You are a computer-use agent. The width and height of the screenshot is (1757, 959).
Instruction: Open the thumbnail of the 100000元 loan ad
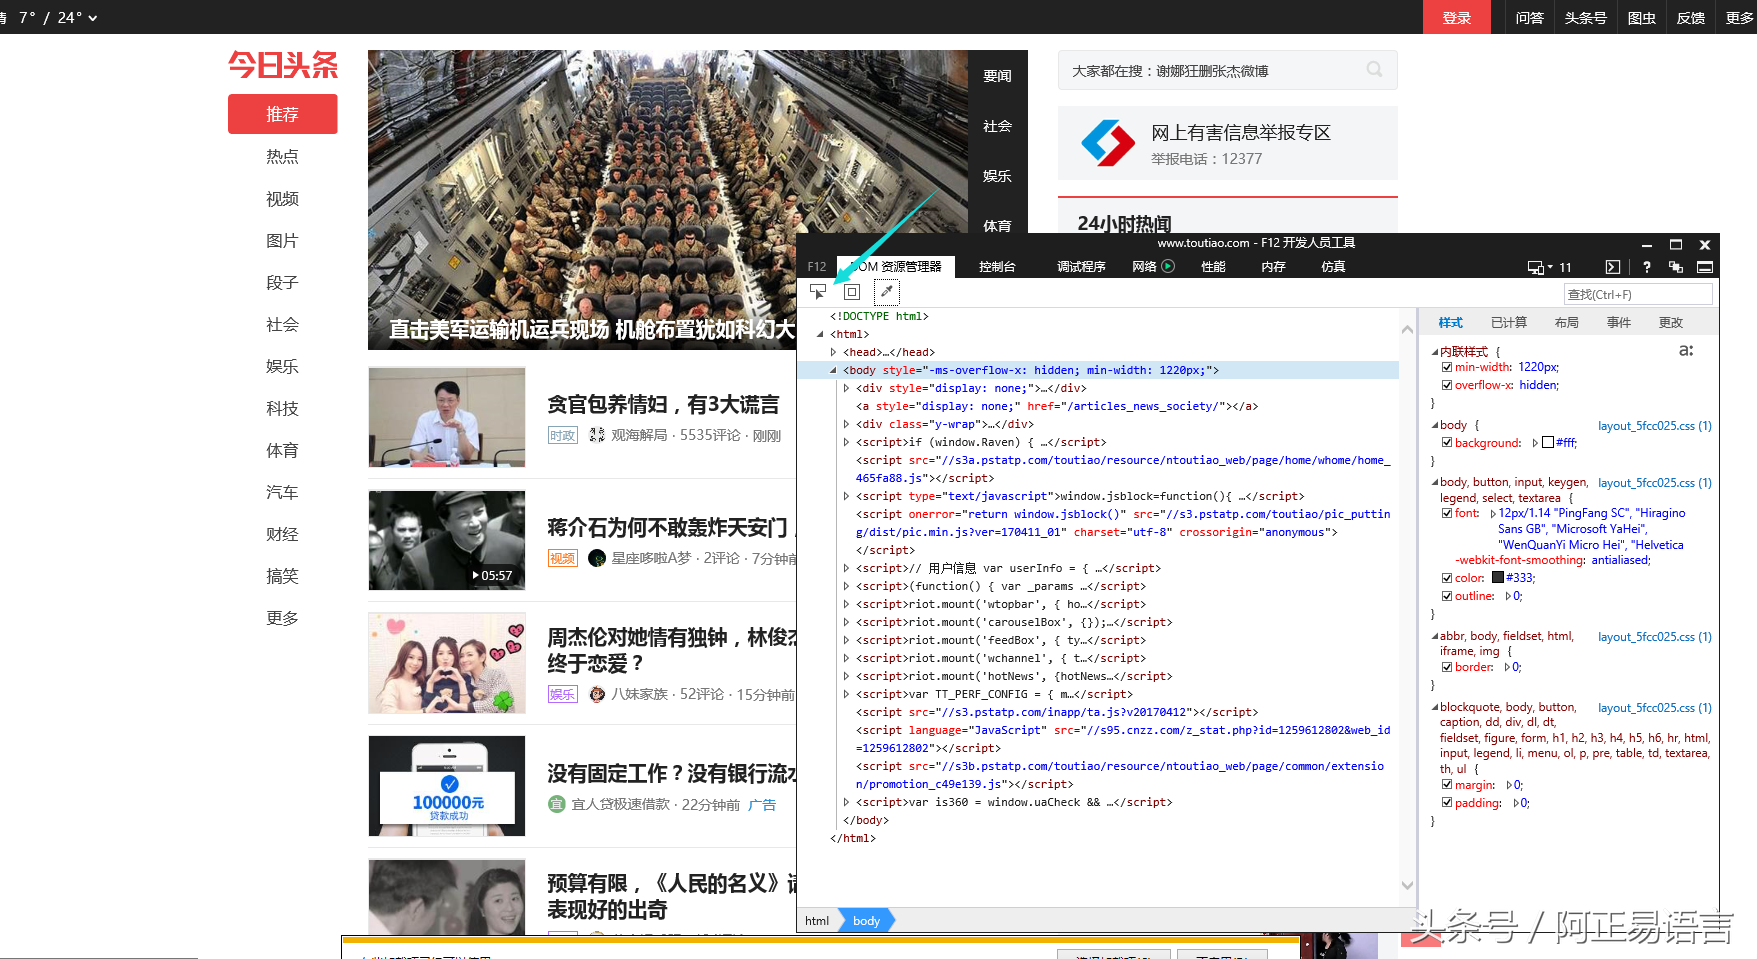(x=447, y=786)
